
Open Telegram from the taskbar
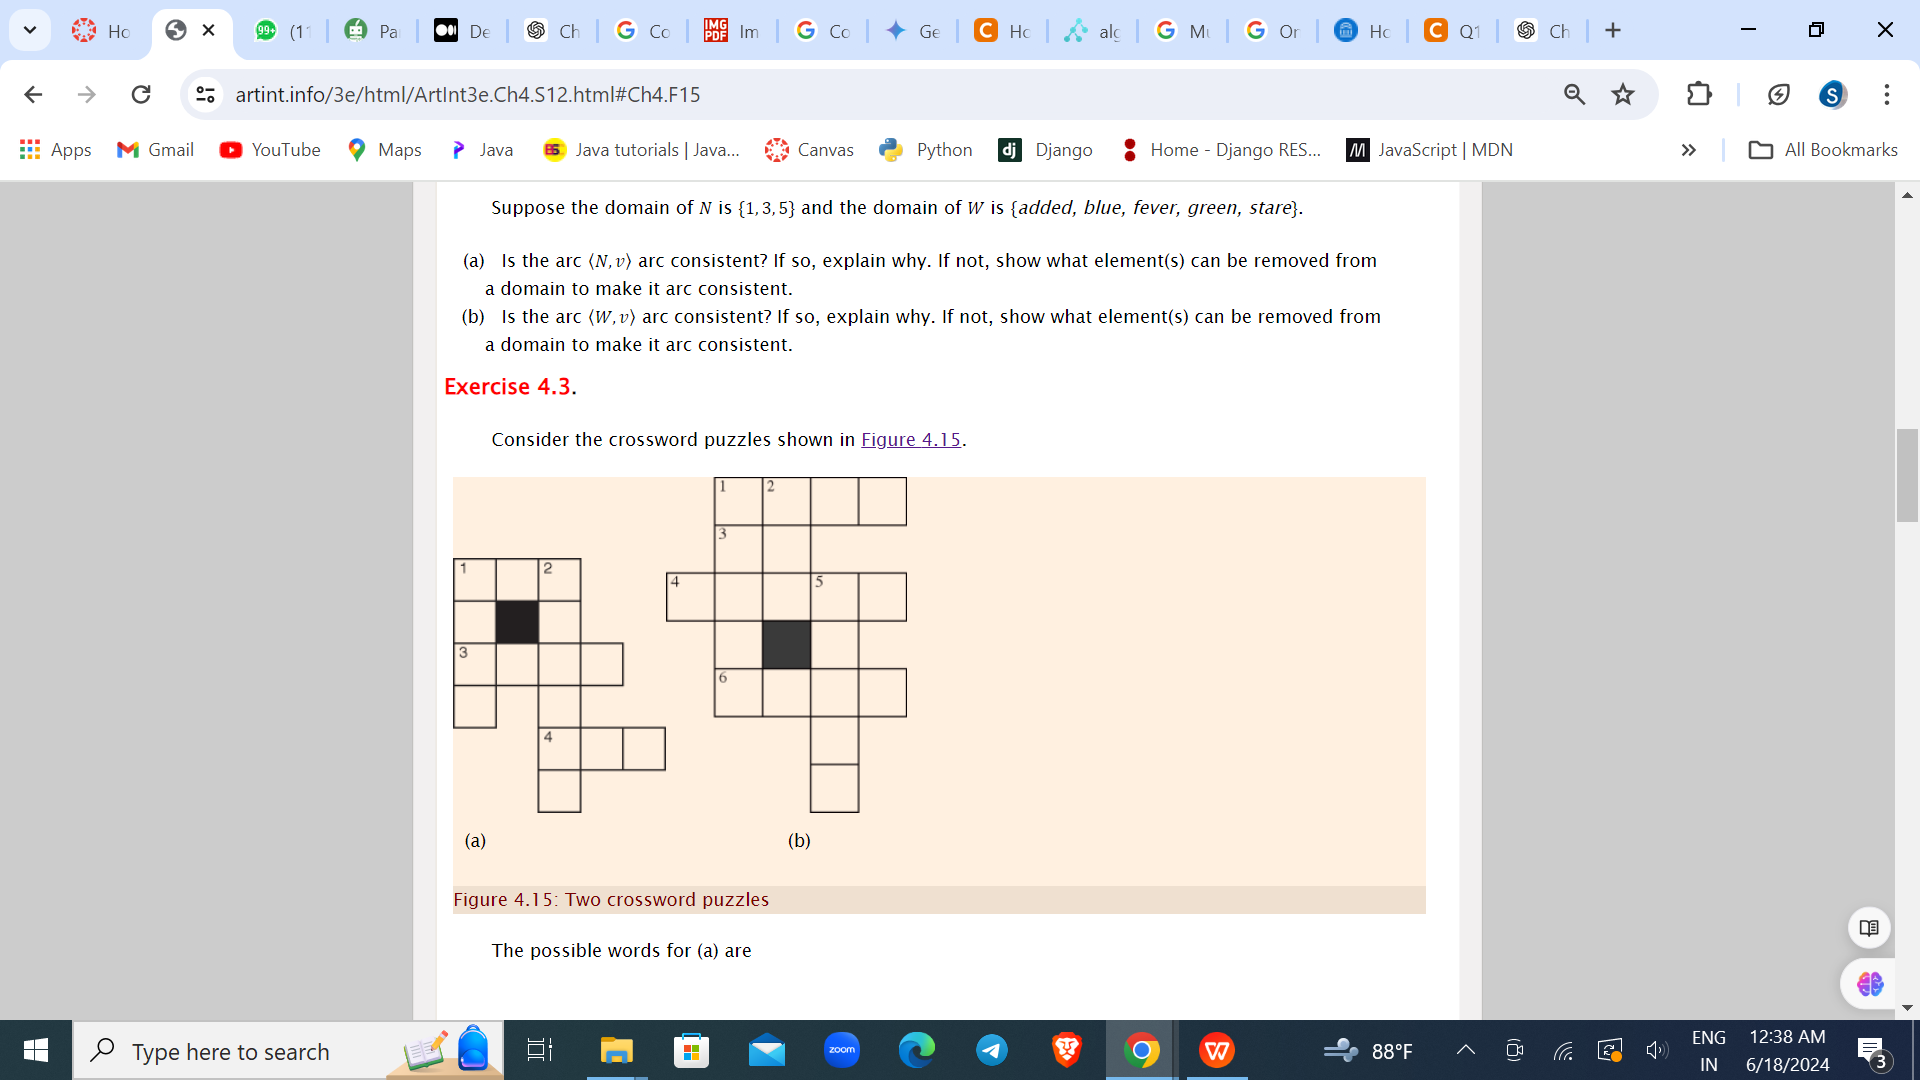click(x=992, y=1050)
